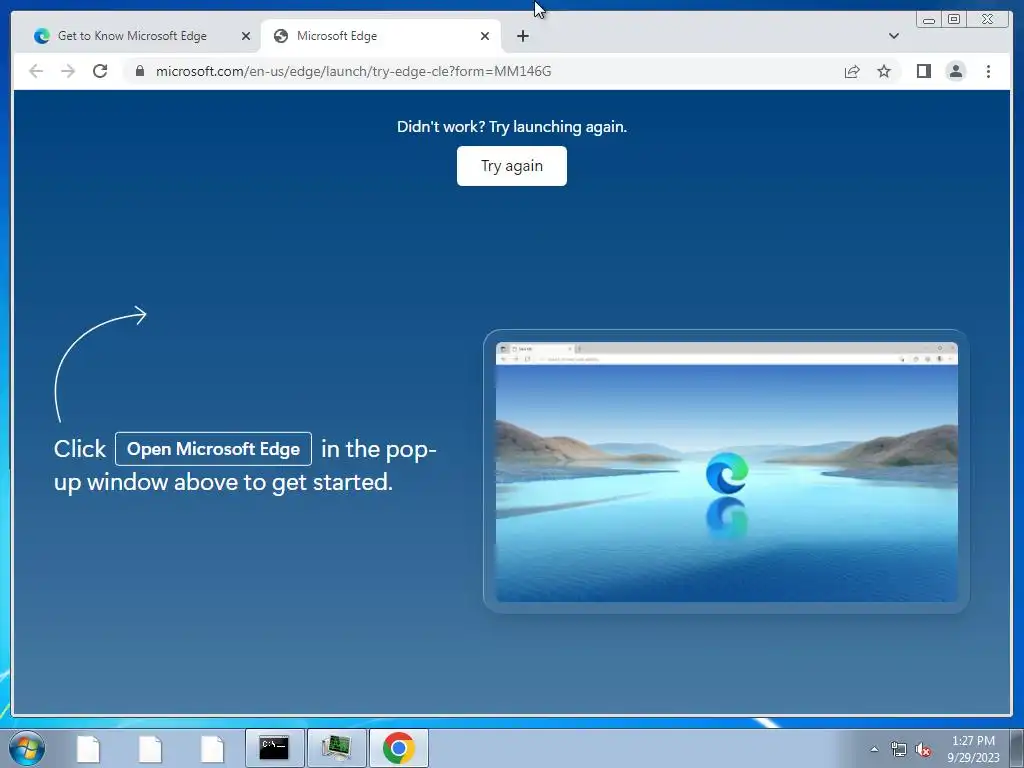The width and height of the screenshot is (1024, 768).
Task: Click the browser back arrow
Action: [x=36, y=71]
